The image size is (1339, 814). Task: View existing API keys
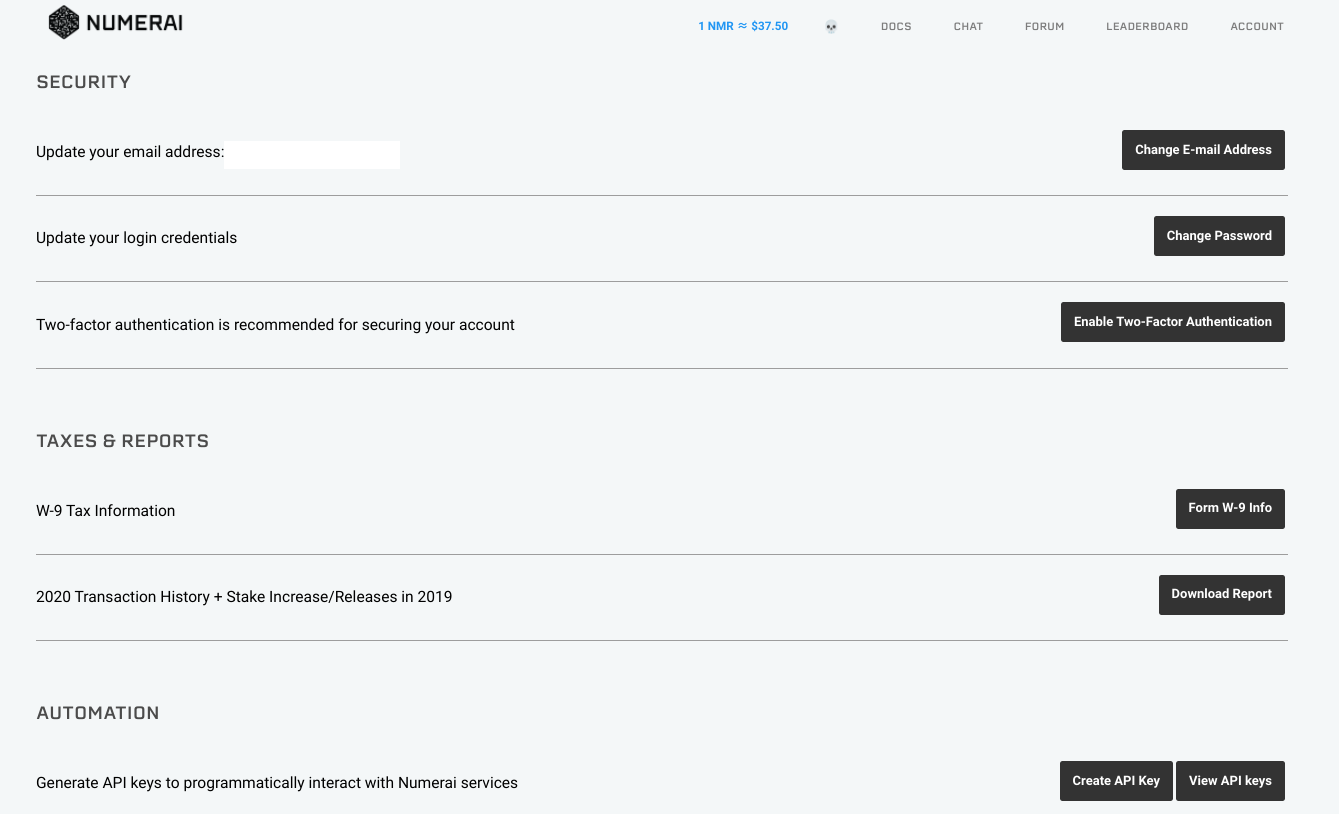[x=1230, y=781]
